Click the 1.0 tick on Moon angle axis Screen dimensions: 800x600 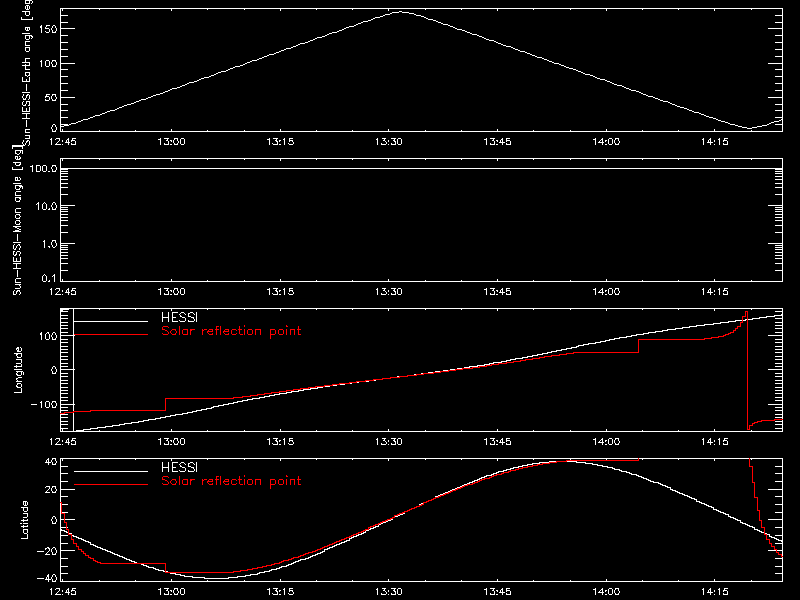click(x=49, y=244)
